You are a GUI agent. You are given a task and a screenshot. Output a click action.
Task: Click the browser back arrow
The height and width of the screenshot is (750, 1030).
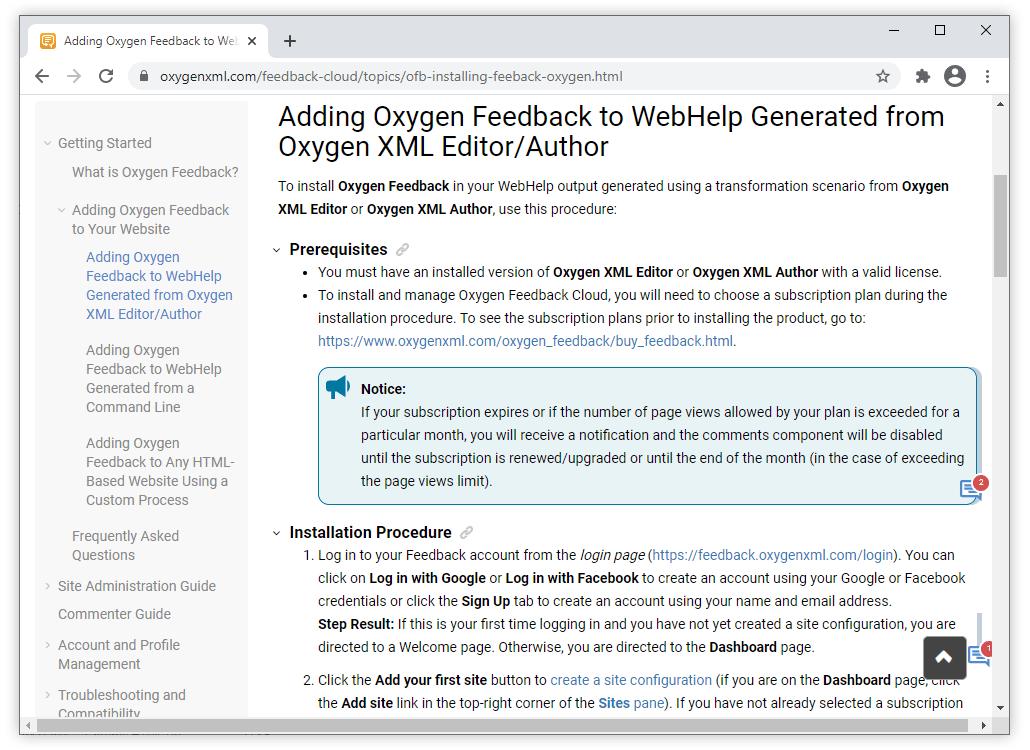point(42,76)
